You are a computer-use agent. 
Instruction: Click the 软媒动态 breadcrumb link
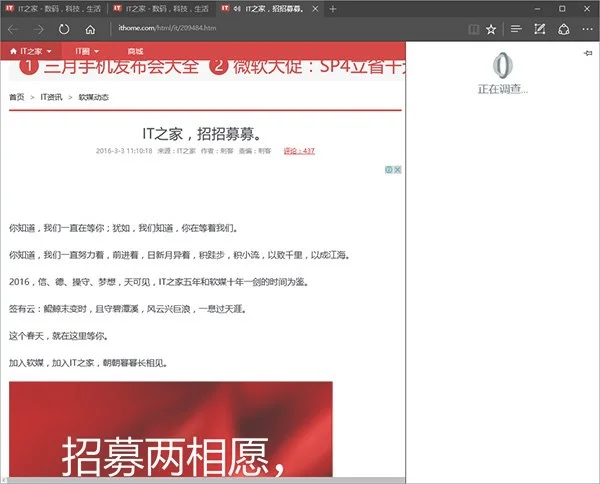93,97
